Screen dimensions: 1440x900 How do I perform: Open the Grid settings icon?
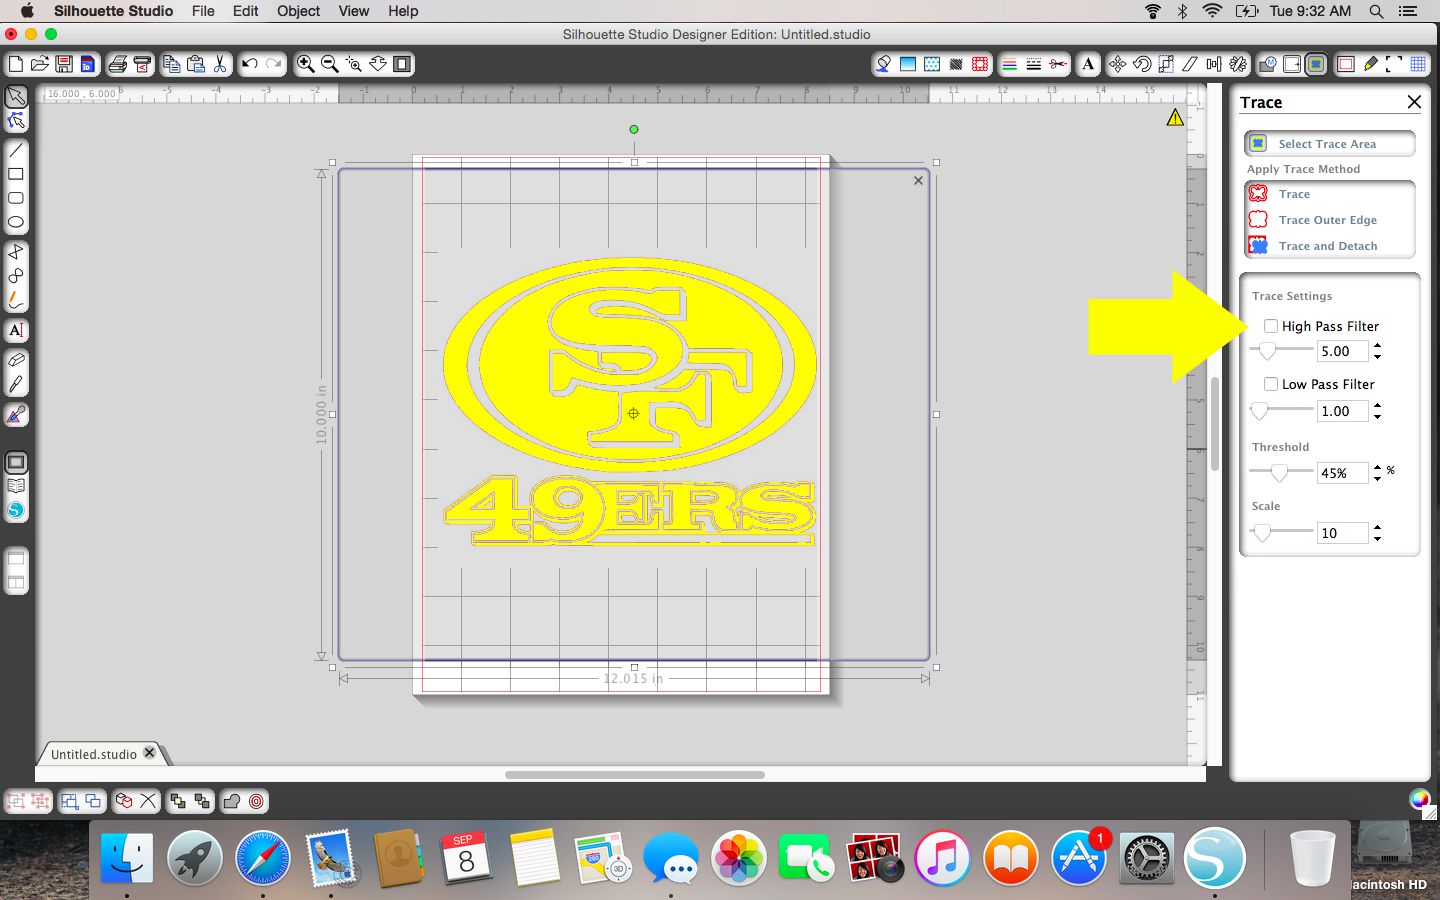[1418, 64]
